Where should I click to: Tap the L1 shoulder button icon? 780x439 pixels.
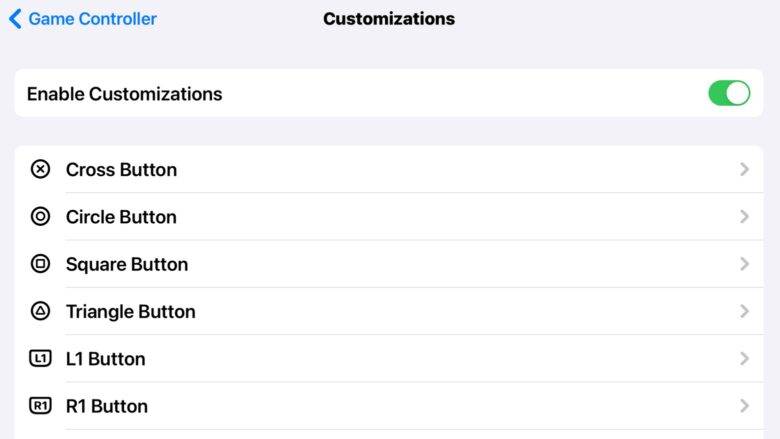click(40, 358)
